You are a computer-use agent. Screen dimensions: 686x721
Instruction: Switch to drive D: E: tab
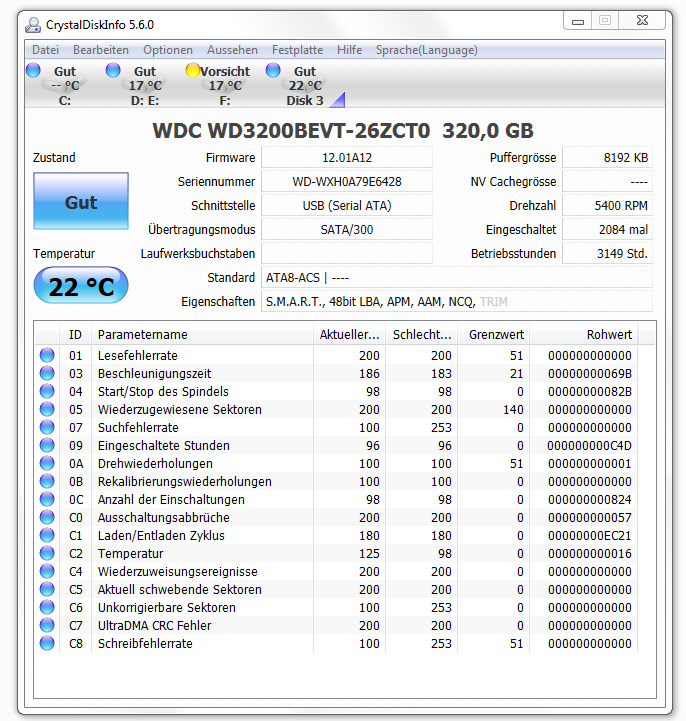[145, 86]
